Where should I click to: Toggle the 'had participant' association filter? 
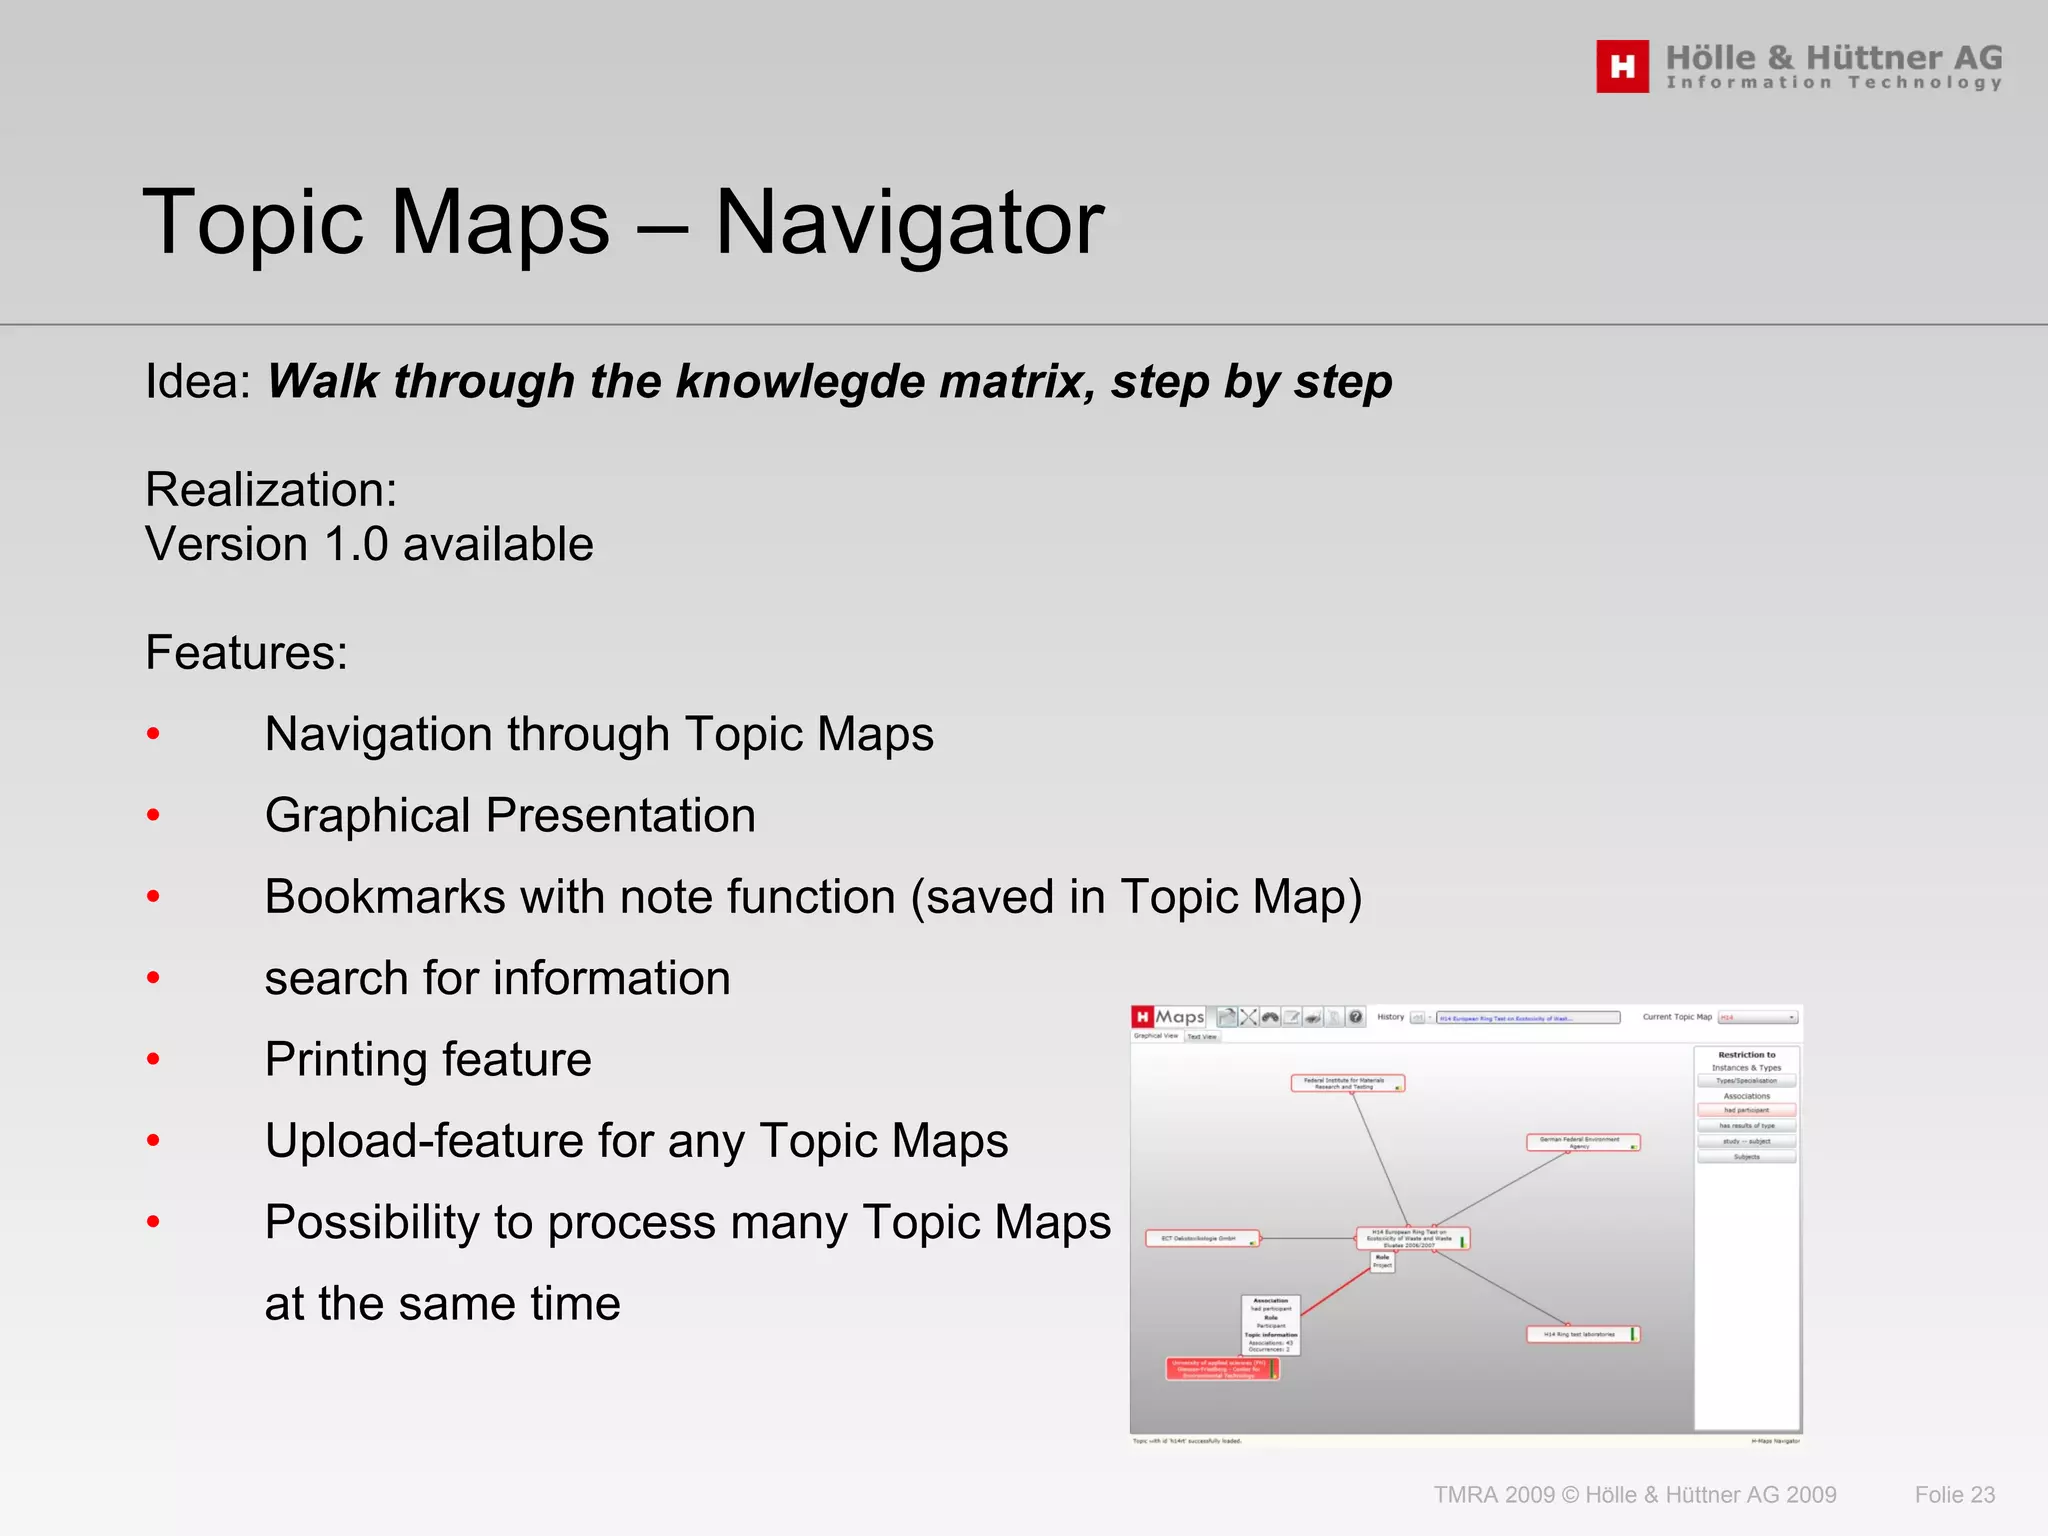[1747, 1110]
